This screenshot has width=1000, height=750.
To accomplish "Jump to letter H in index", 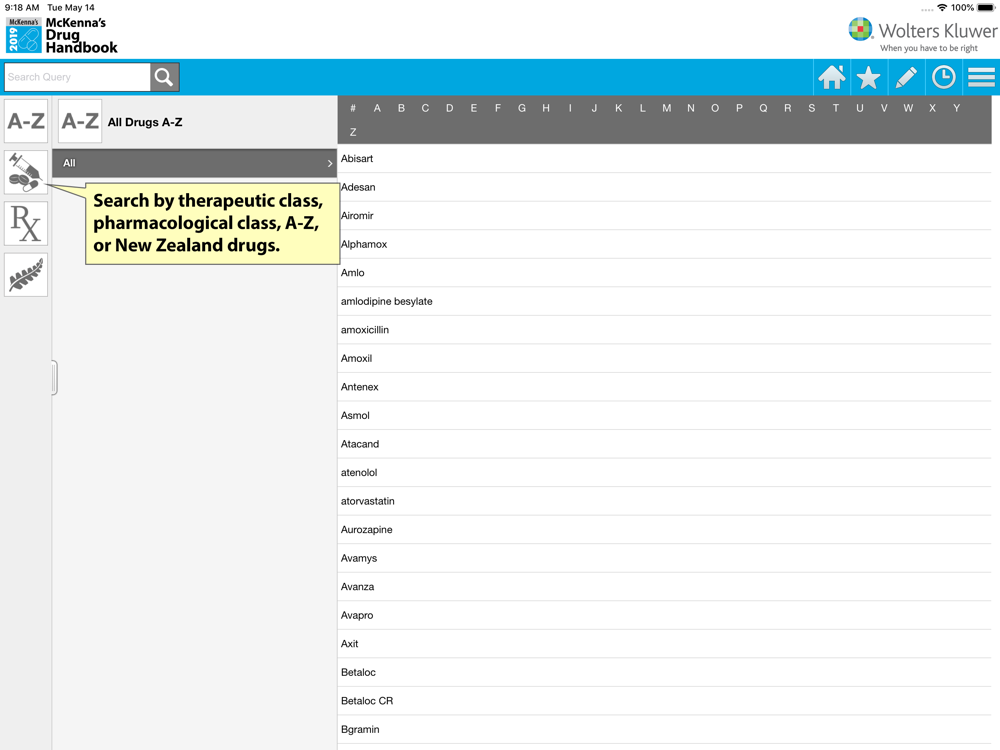I will pos(546,108).
